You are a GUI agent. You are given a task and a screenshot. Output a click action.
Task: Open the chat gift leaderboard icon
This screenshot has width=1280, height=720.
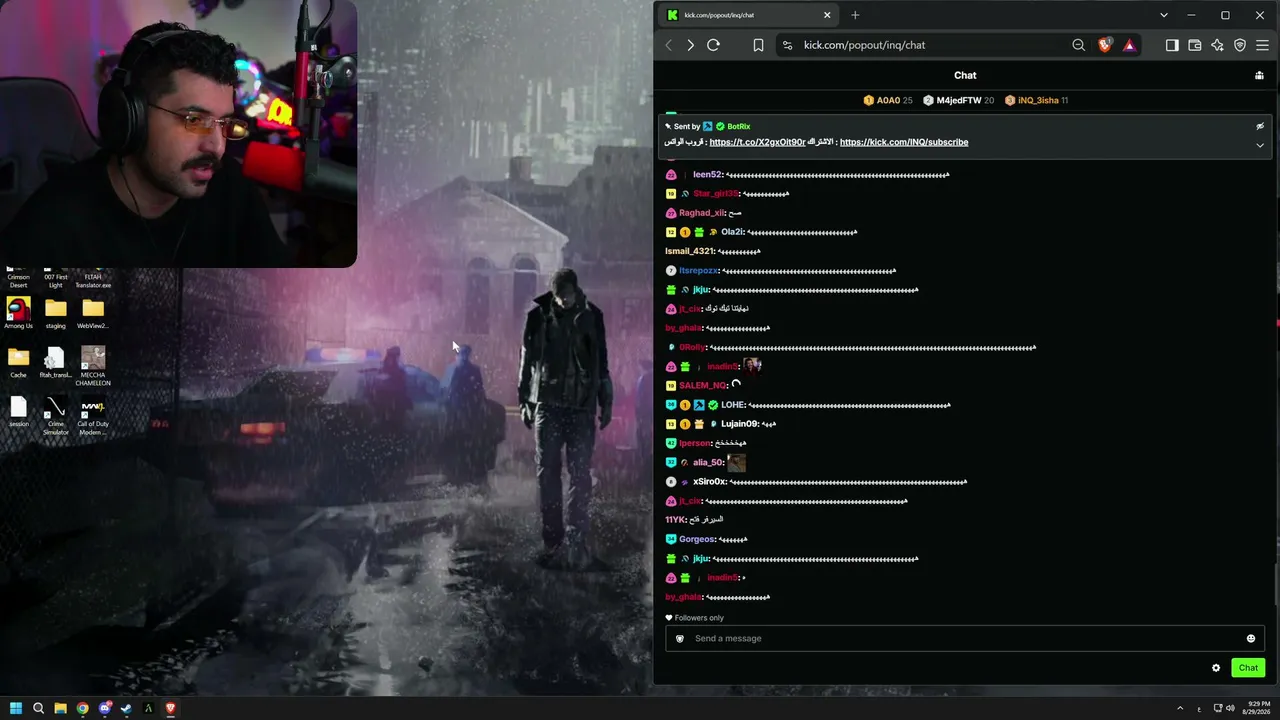pos(1259,75)
